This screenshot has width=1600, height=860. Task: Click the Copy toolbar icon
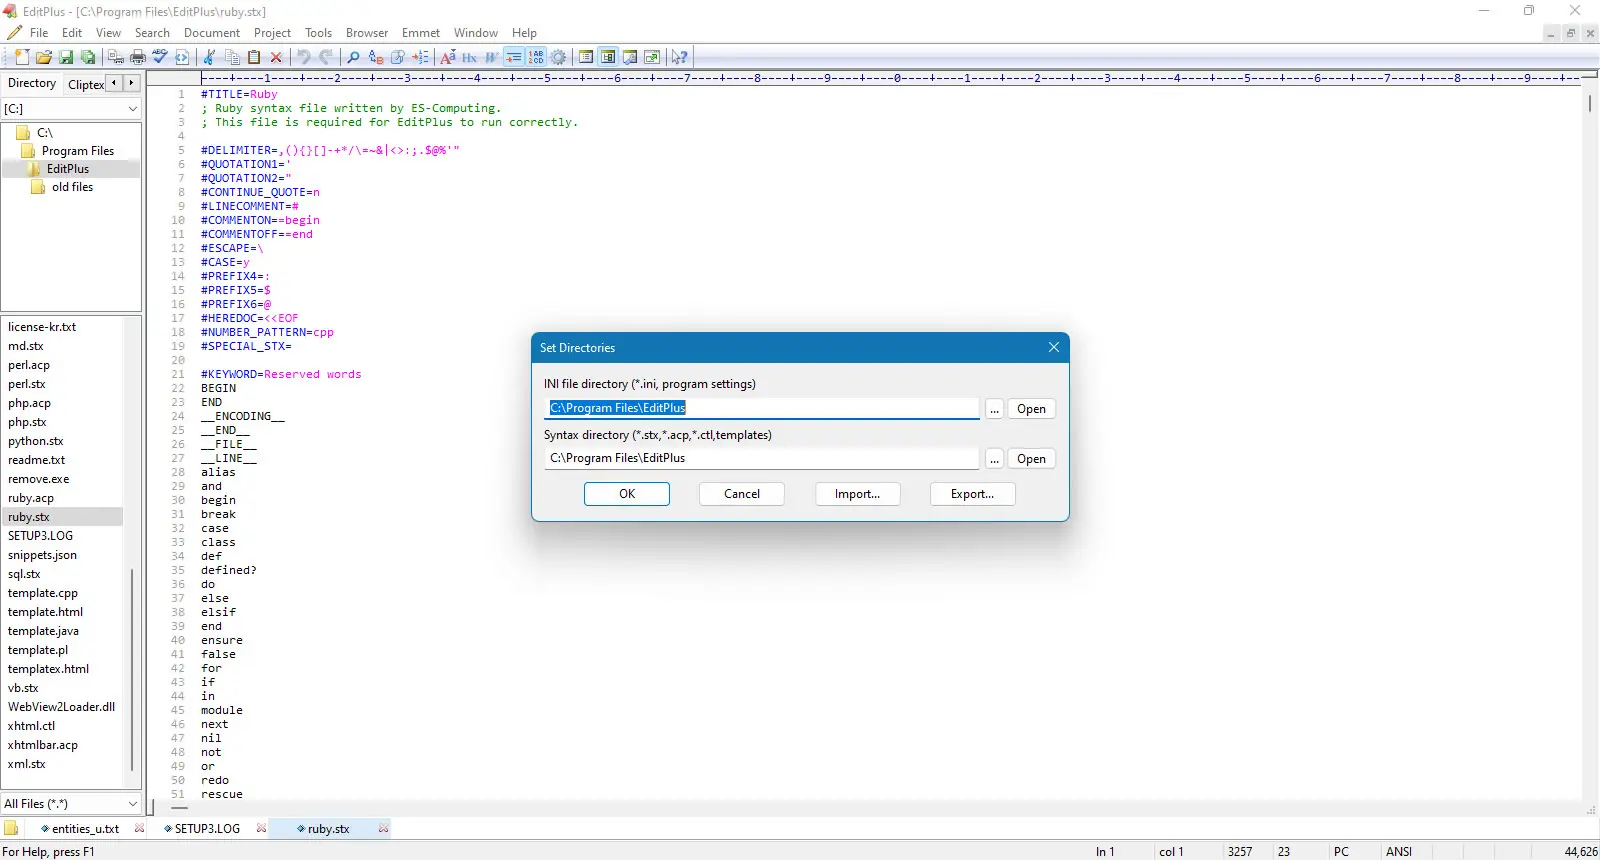coord(232,57)
